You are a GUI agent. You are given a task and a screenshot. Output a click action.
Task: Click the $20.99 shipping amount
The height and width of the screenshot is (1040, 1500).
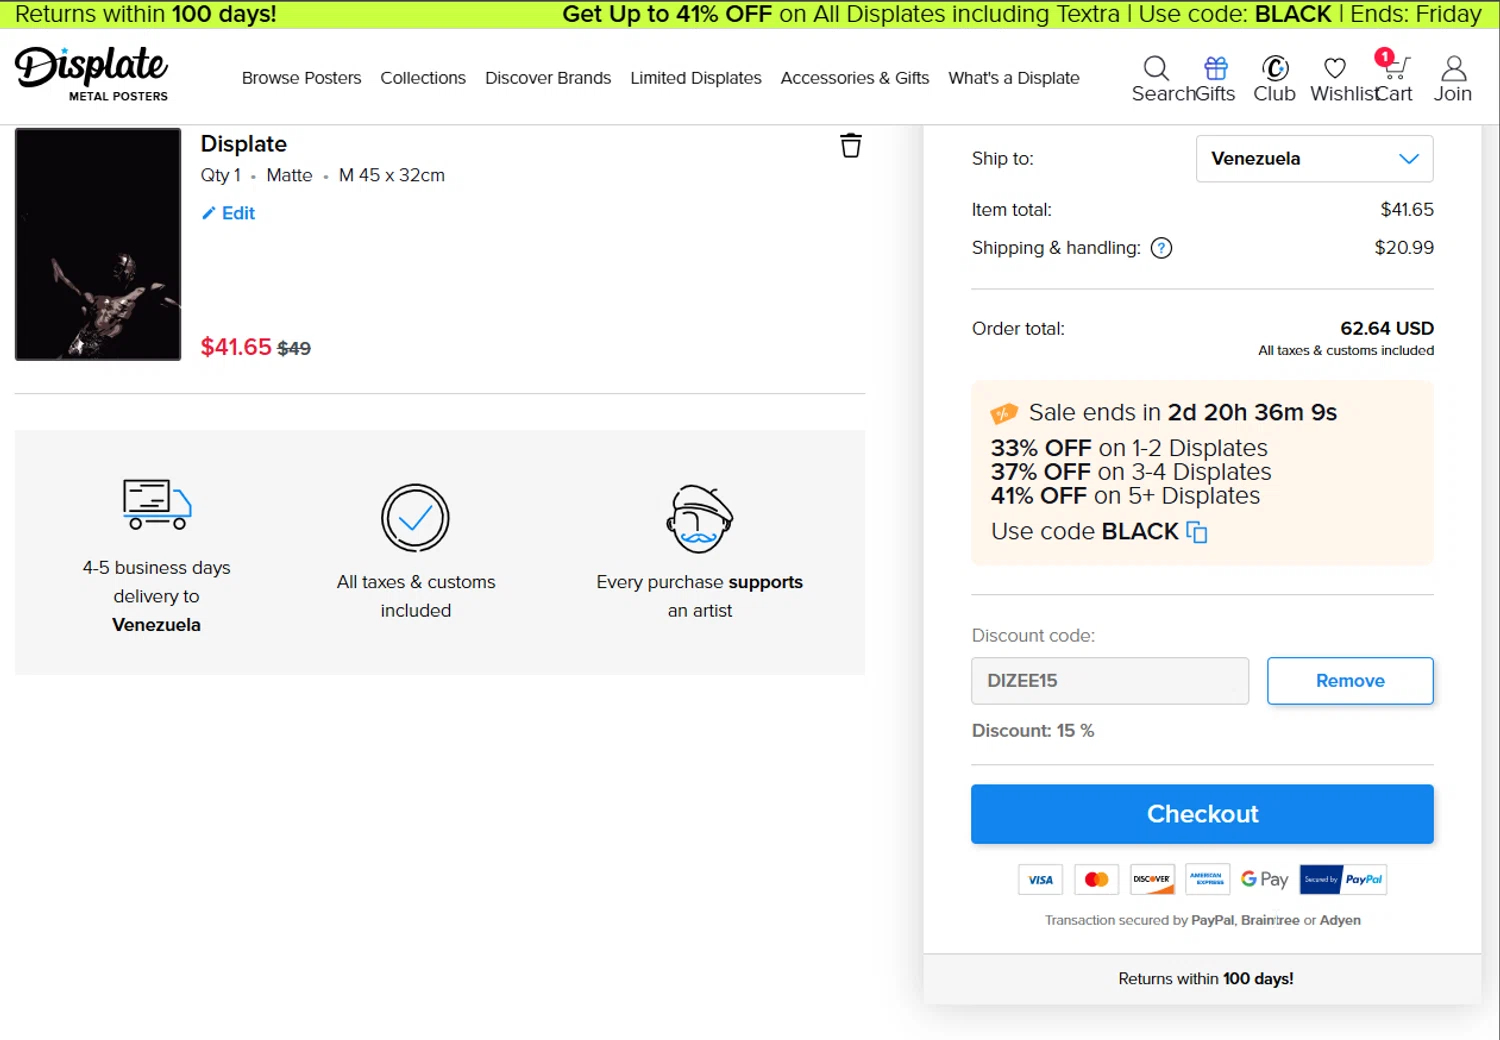click(x=1404, y=248)
